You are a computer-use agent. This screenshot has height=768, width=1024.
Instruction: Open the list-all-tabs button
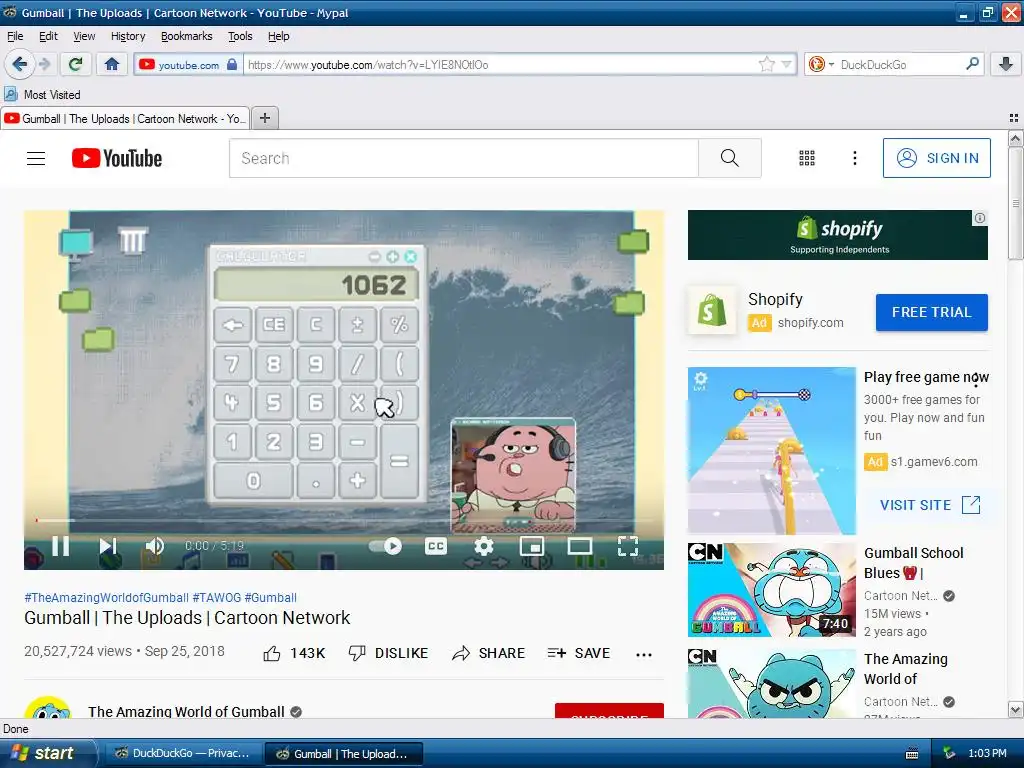(x=1014, y=118)
